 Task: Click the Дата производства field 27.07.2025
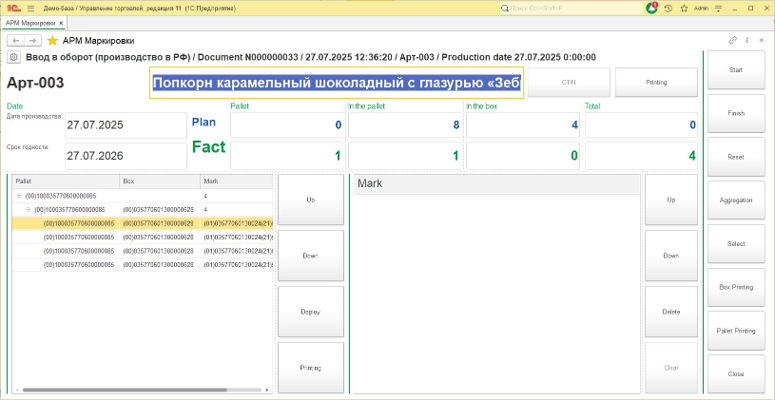126,125
